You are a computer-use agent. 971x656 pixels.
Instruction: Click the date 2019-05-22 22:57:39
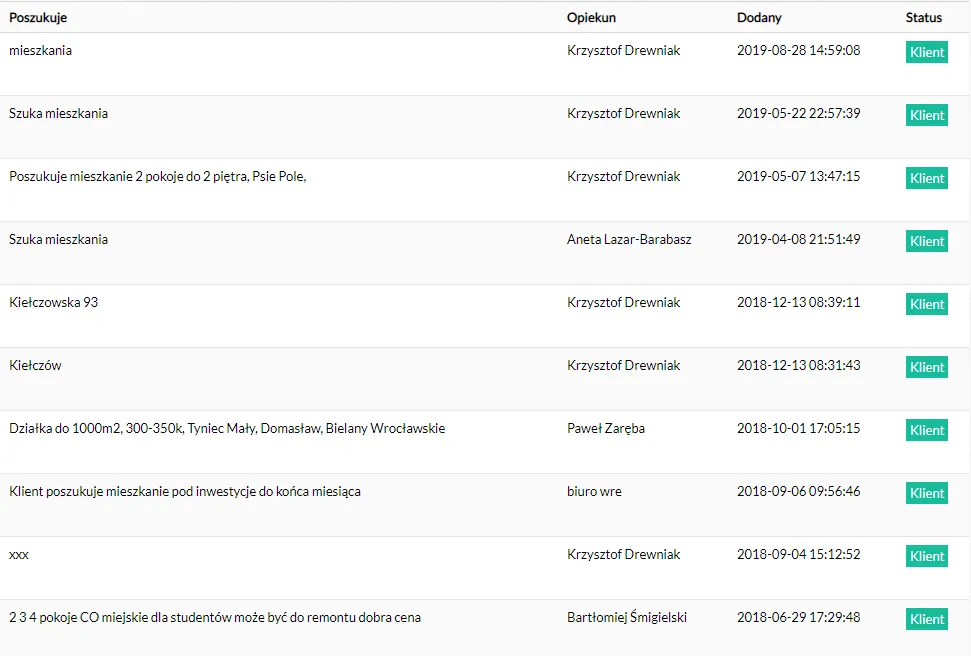point(798,113)
